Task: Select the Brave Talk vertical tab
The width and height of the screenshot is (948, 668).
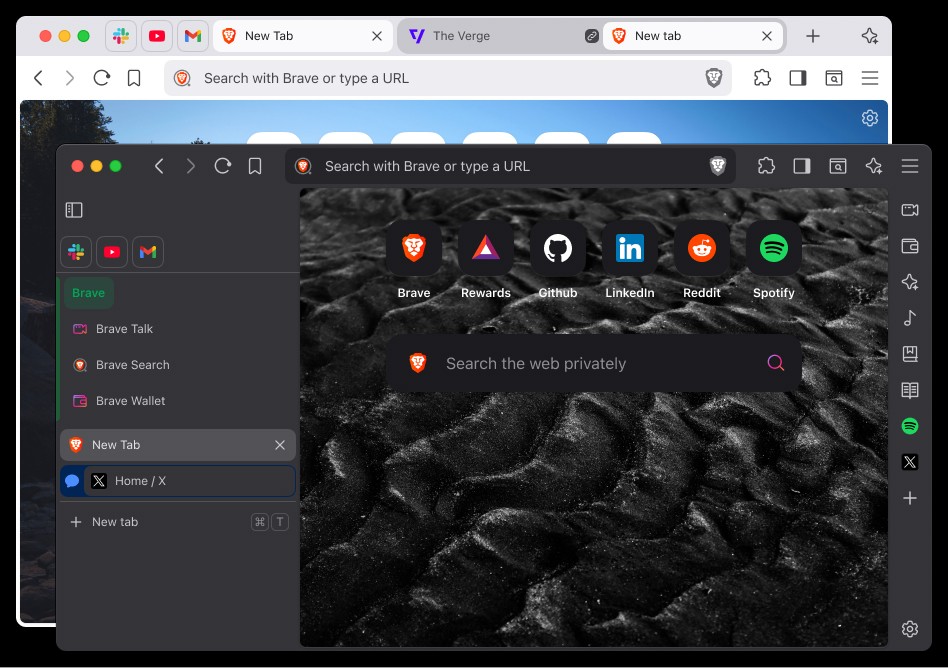Action: 178,329
